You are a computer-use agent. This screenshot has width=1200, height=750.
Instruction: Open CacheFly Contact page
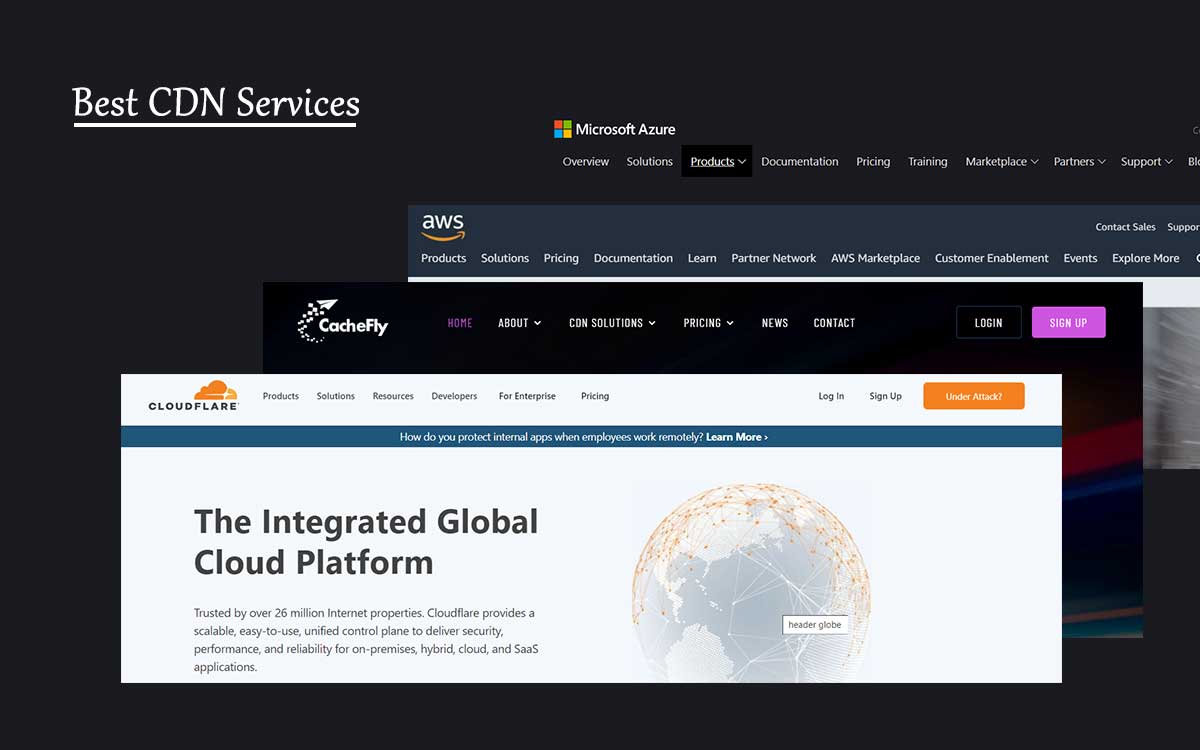click(x=834, y=323)
